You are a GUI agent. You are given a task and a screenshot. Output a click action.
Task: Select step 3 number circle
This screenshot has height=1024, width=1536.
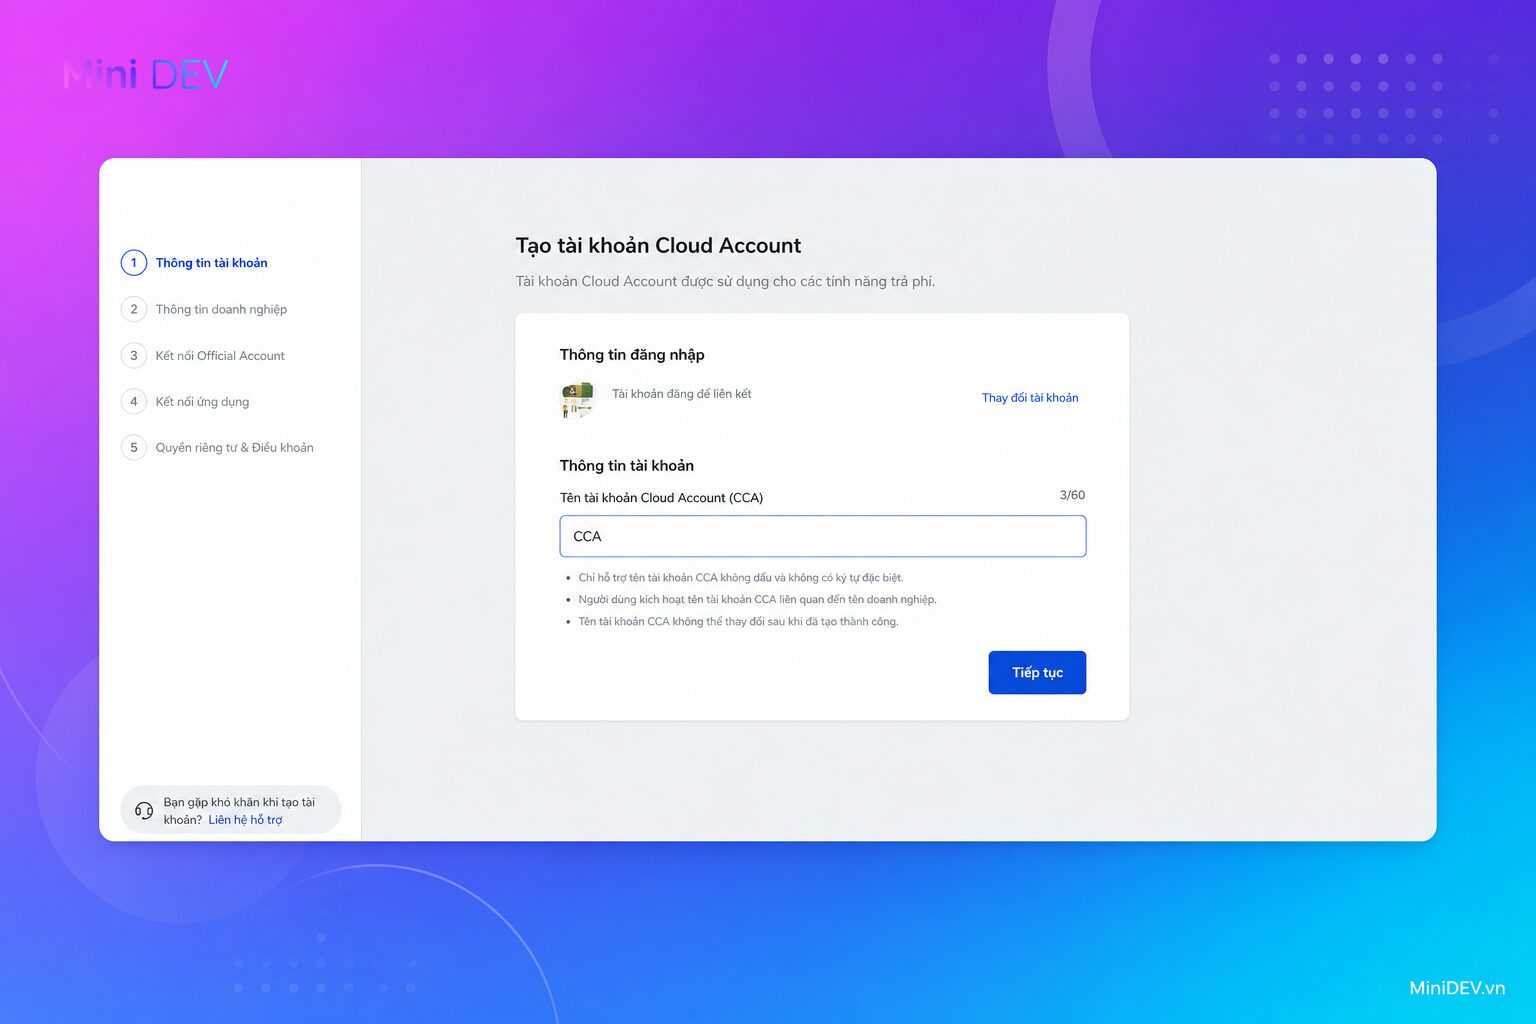coord(134,355)
